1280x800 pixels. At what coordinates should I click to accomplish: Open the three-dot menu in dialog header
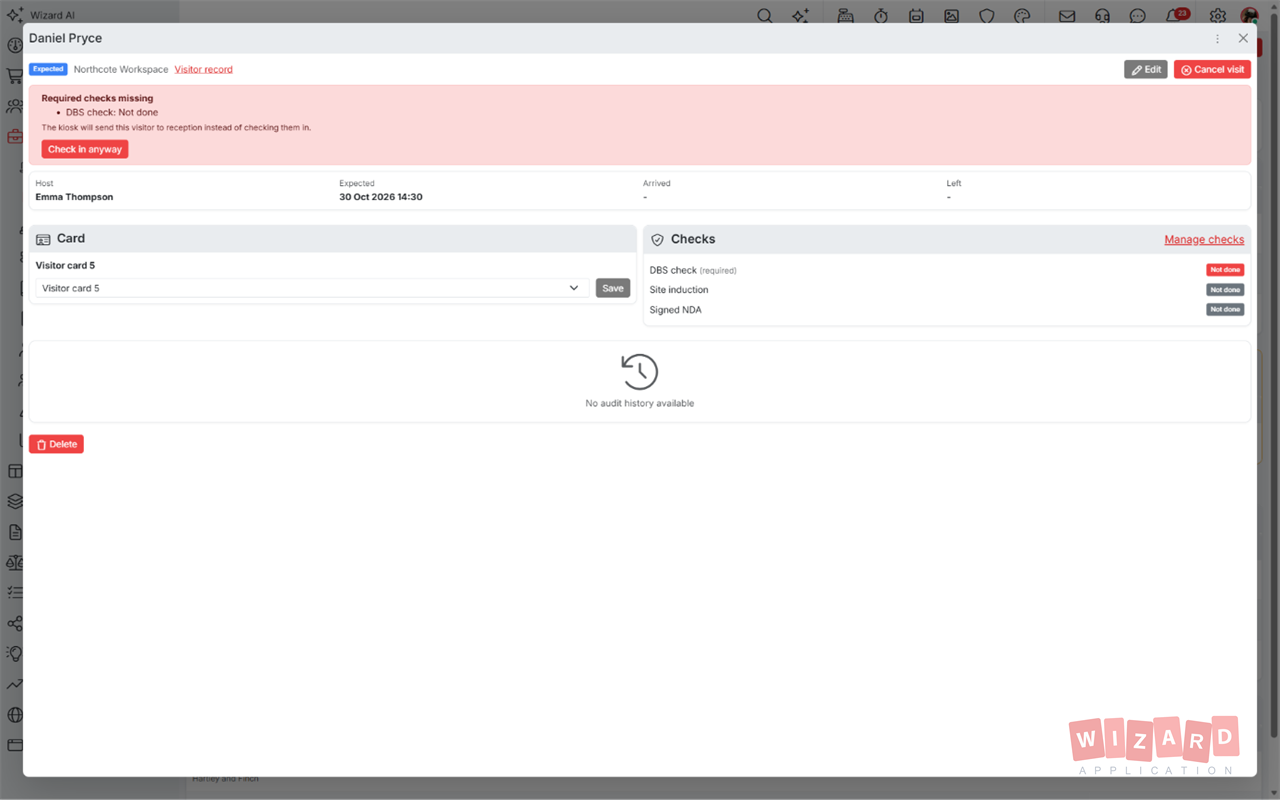(1217, 39)
